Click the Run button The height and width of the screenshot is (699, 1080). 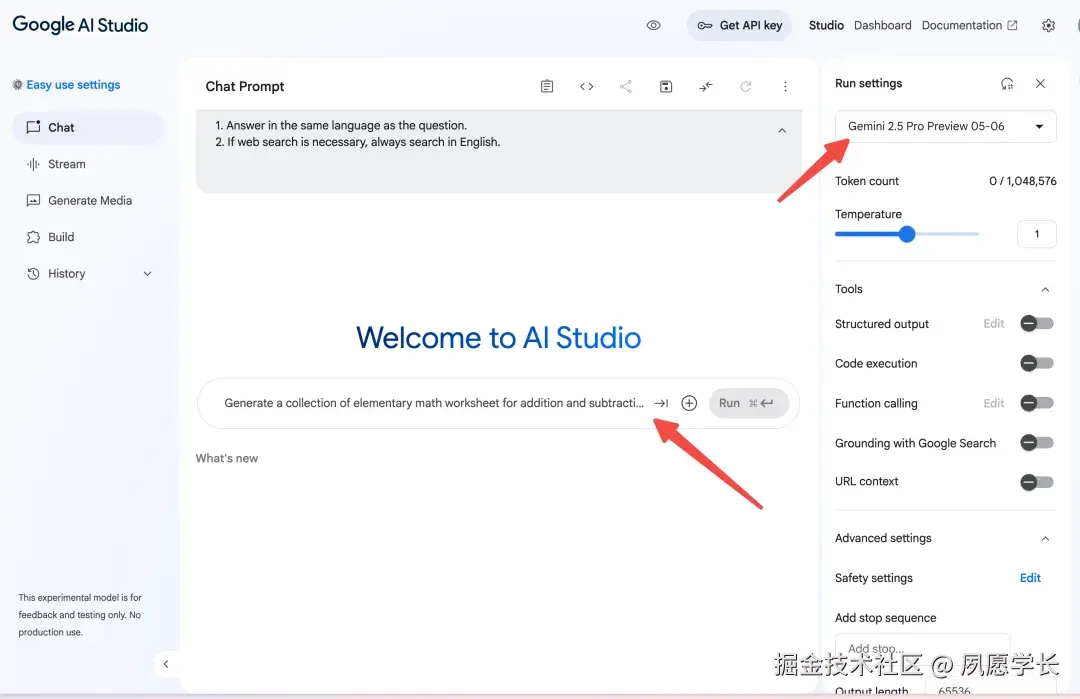[749, 403]
